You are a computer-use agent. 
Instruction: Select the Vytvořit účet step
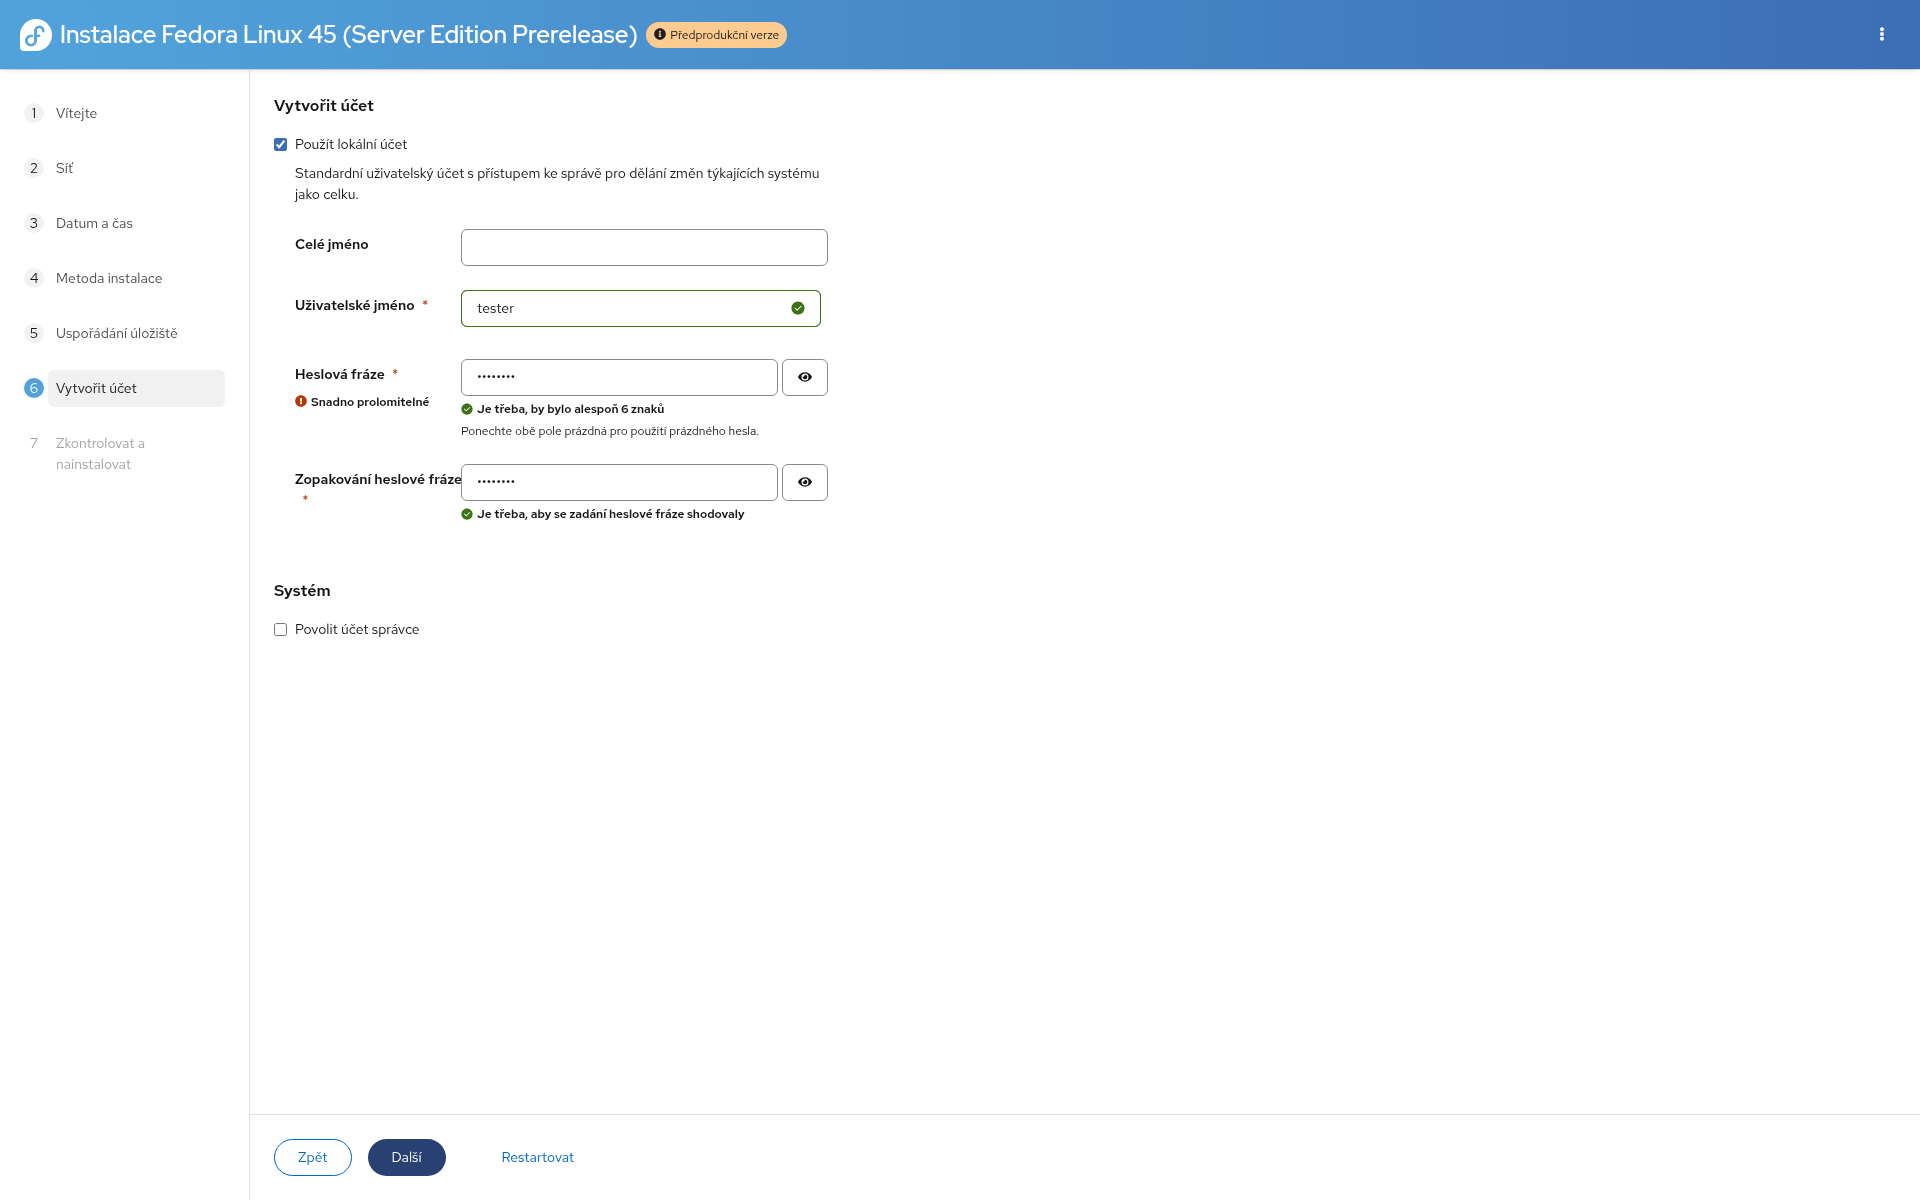click(x=136, y=388)
